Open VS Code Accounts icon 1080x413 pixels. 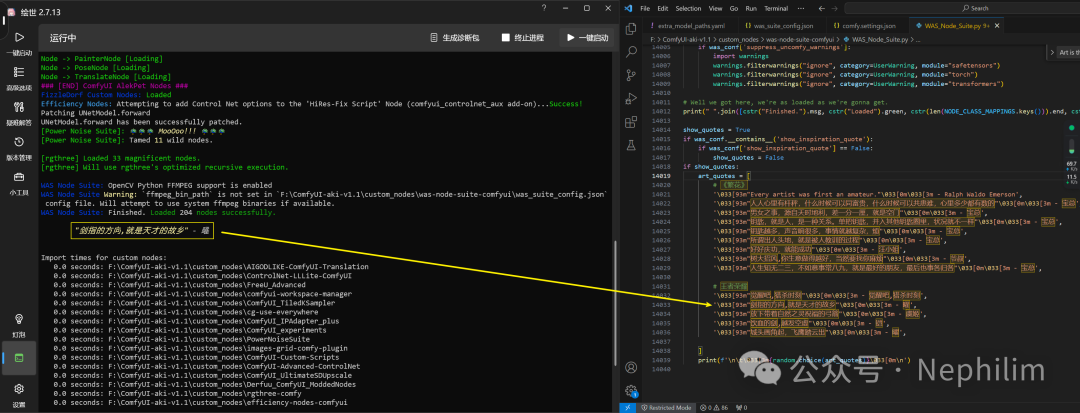(x=630, y=368)
